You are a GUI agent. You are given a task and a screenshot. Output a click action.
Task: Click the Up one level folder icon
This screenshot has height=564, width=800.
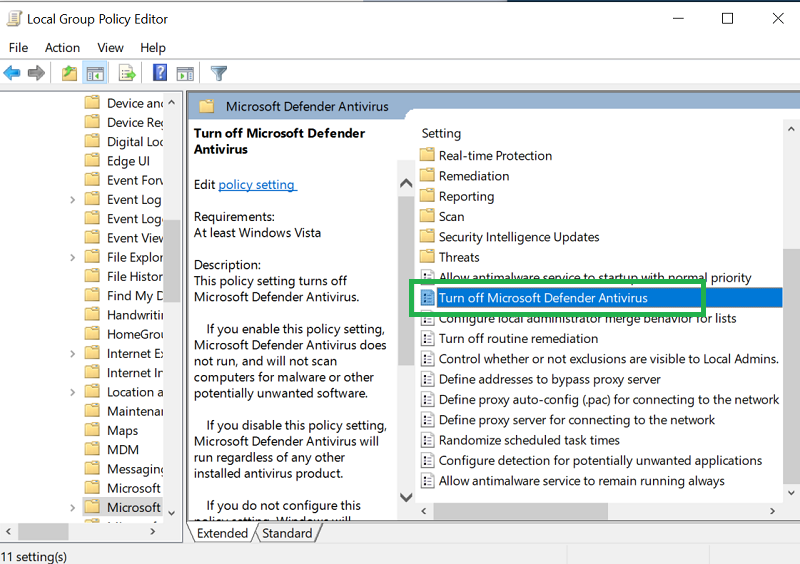pos(69,73)
